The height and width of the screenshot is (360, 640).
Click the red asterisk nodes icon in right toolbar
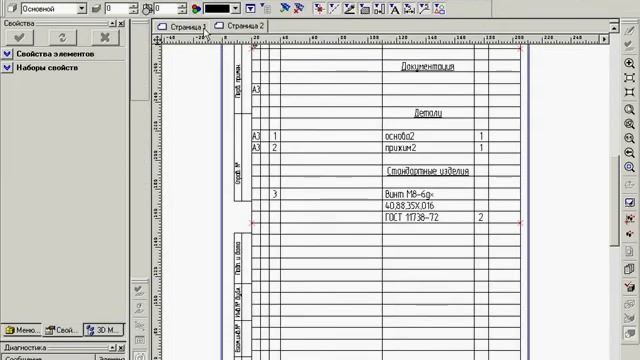[x=629, y=218]
